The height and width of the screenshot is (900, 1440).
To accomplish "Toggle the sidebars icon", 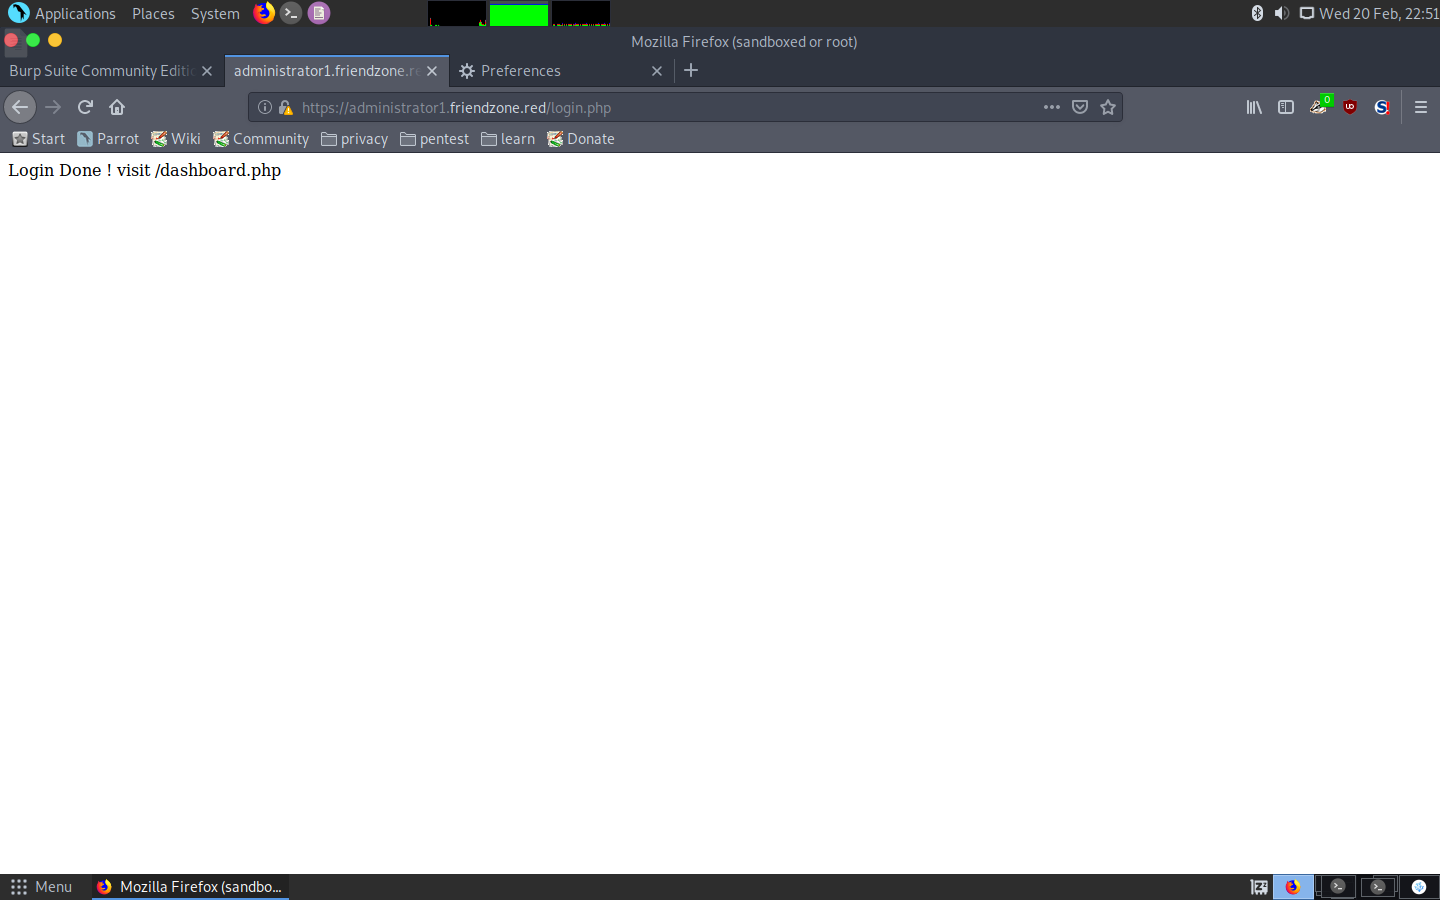I will (1286, 107).
